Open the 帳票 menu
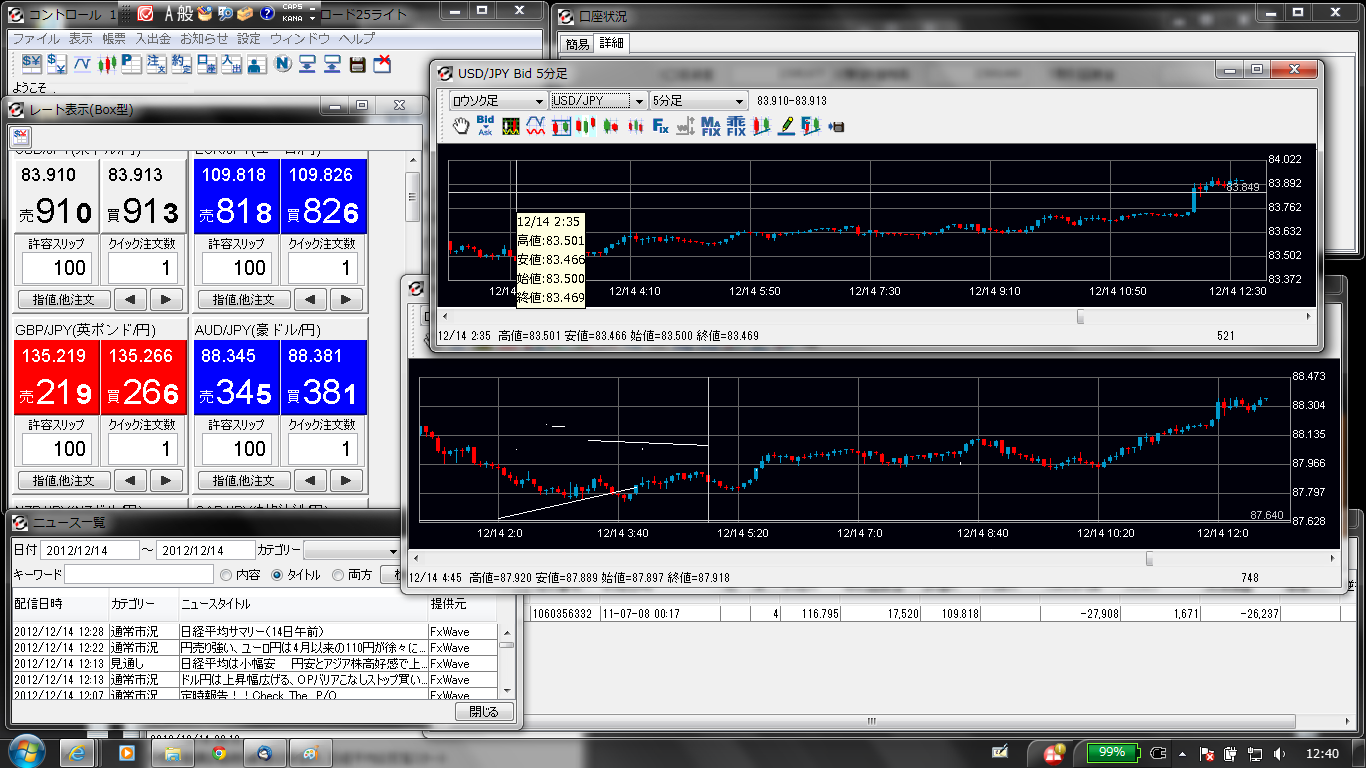Viewport: 1366px width, 768px height. (x=114, y=38)
